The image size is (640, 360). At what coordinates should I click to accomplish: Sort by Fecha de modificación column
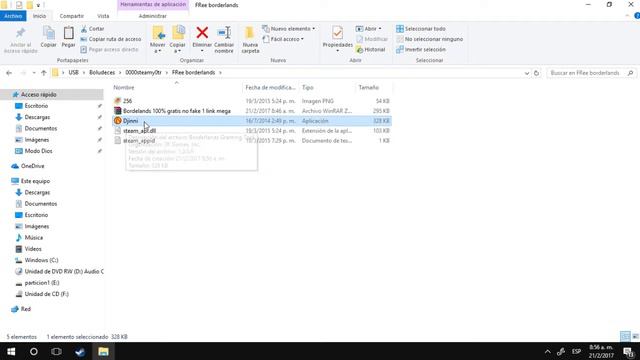click(271, 87)
